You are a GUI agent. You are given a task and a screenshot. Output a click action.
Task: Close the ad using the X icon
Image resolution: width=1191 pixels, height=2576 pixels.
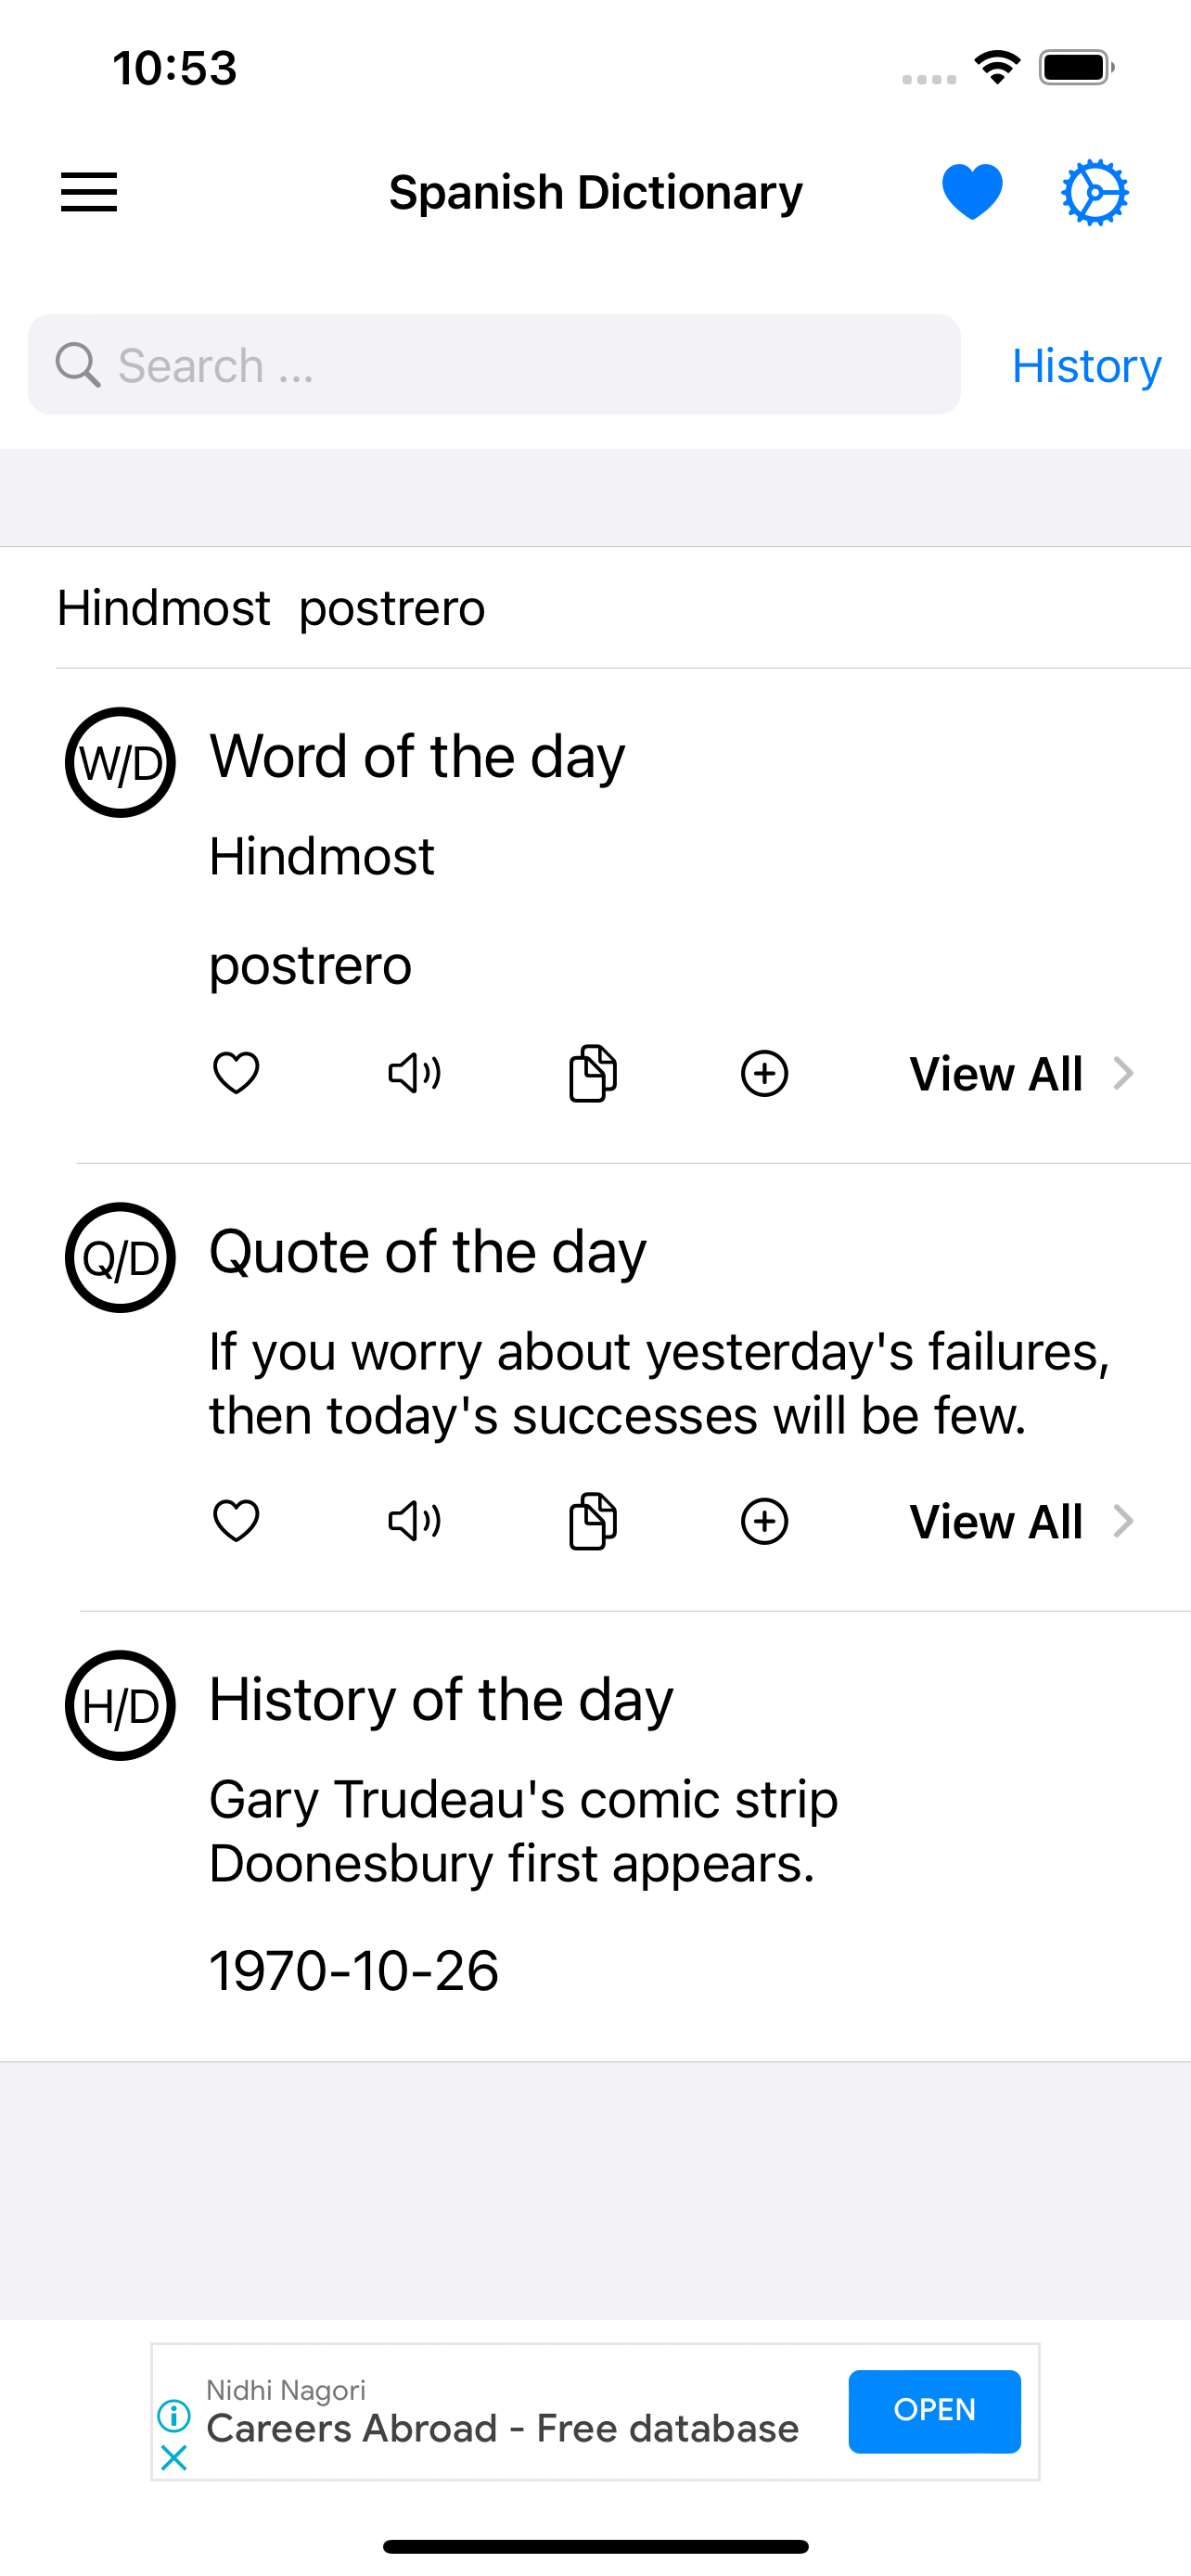(x=174, y=2458)
